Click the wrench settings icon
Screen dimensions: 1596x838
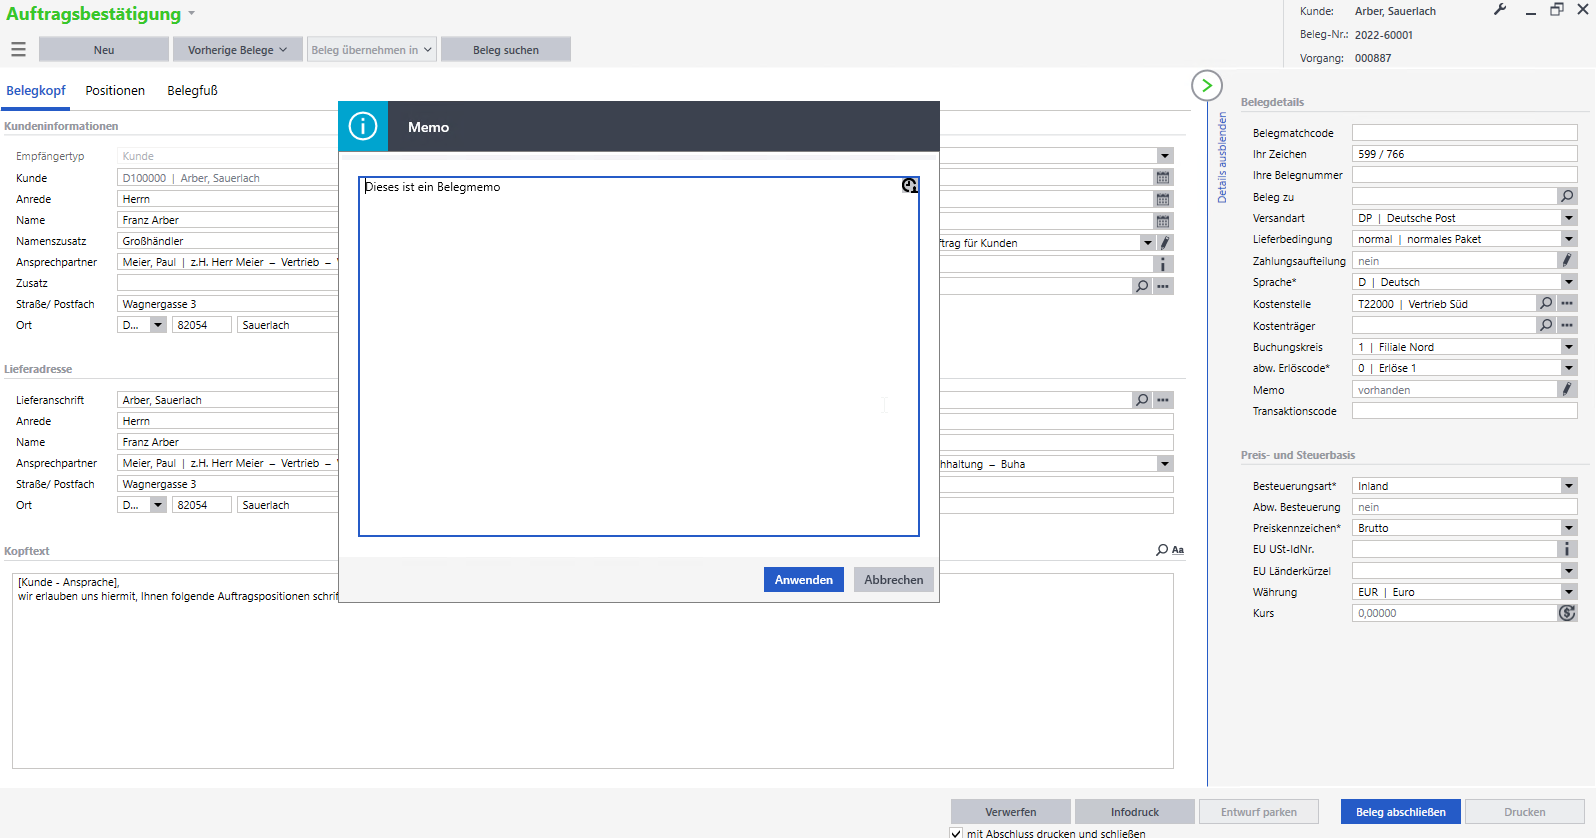pyautogui.click(x=1500, y=10)
